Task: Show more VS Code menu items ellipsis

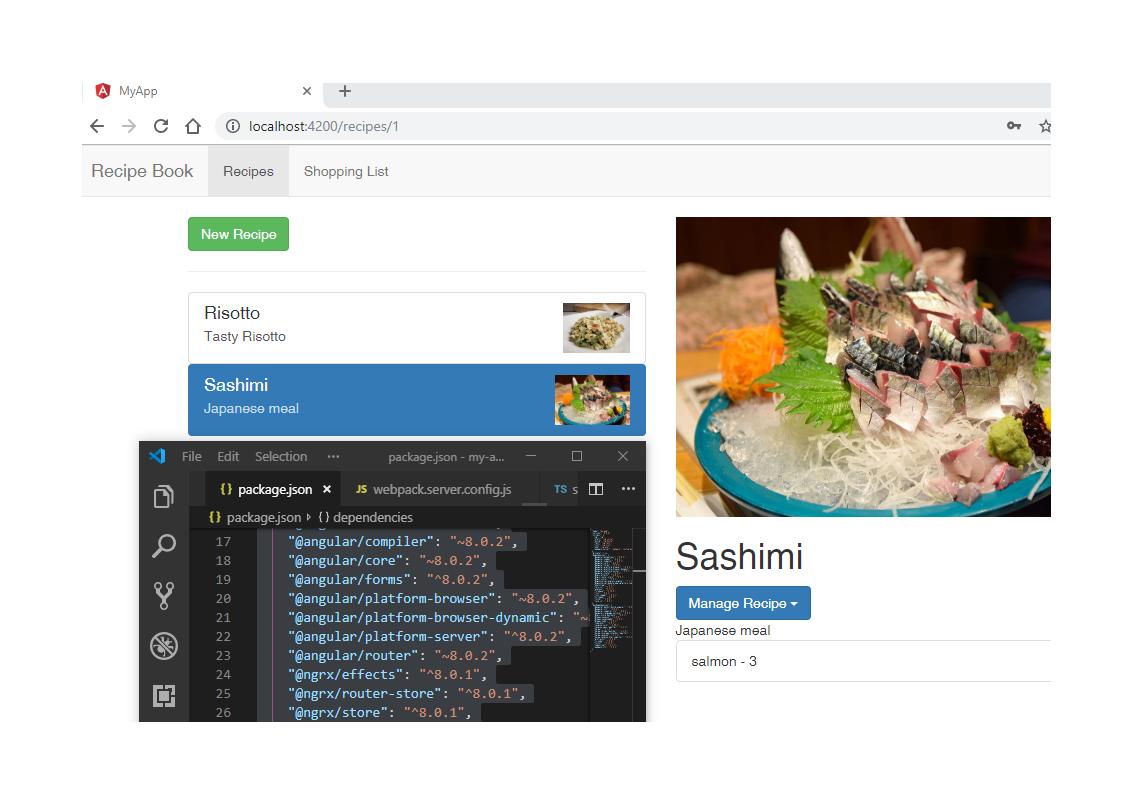Action: (333, 457)
